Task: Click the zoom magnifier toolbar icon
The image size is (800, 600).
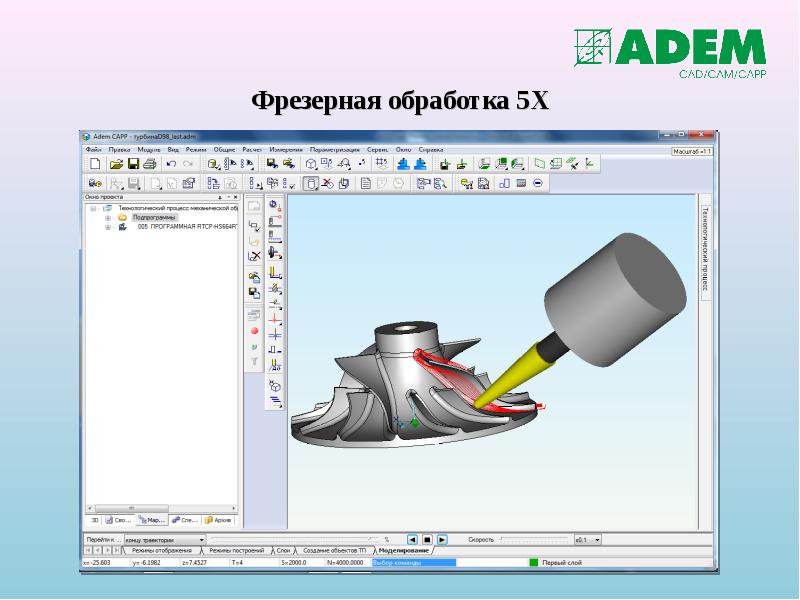Action: point(344,164)
